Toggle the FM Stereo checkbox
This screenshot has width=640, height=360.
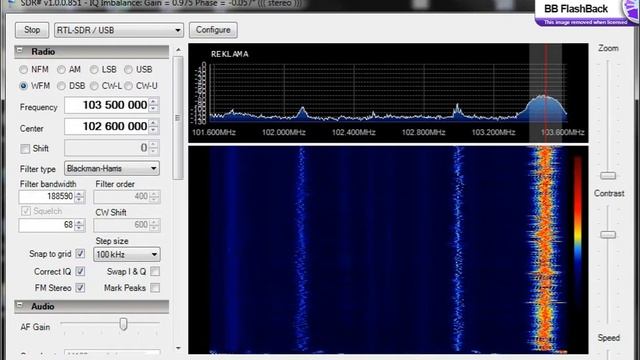pos(80,288)
